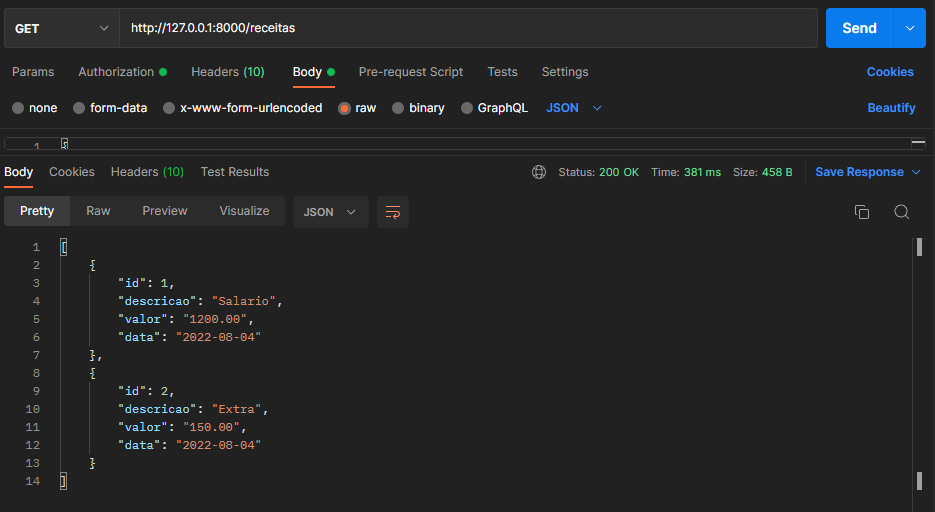Open the request Headers (10) tab
Screen dimensions: 935x512
pyautogui.click(x=228, y=72)
